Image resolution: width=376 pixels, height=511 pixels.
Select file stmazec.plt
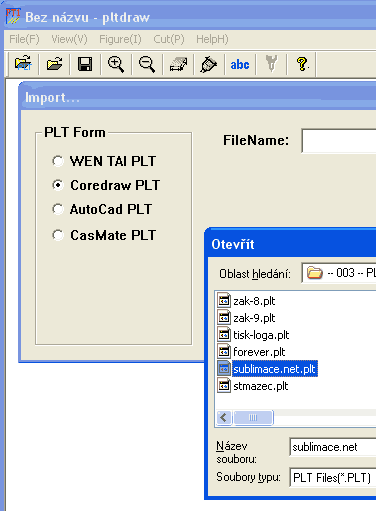tap(261, 386)
